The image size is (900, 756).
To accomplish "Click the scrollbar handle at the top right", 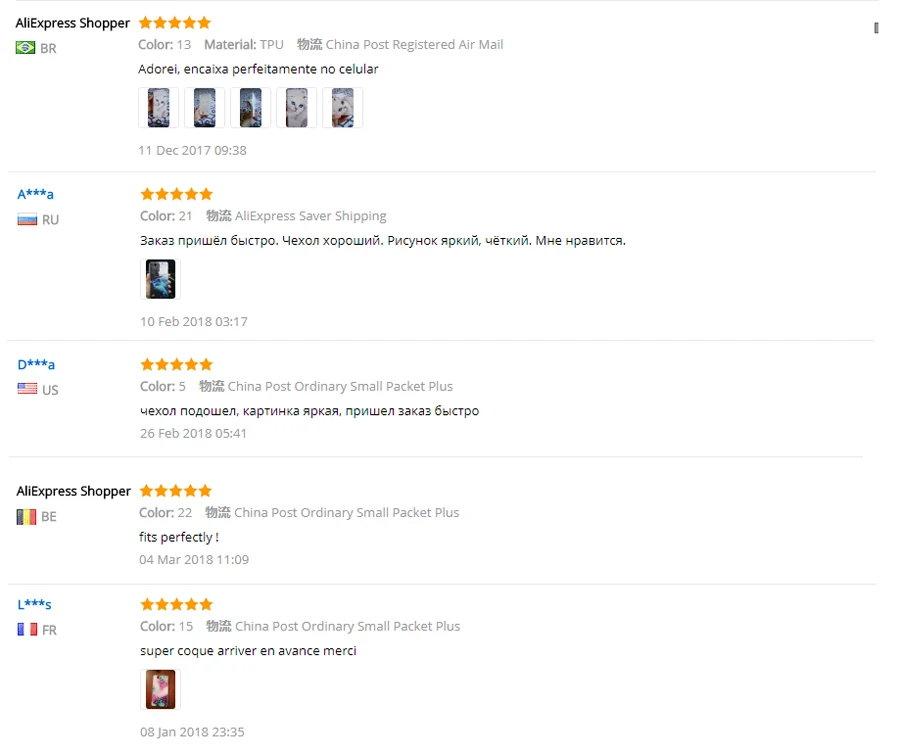I will [x=876, y=28].
